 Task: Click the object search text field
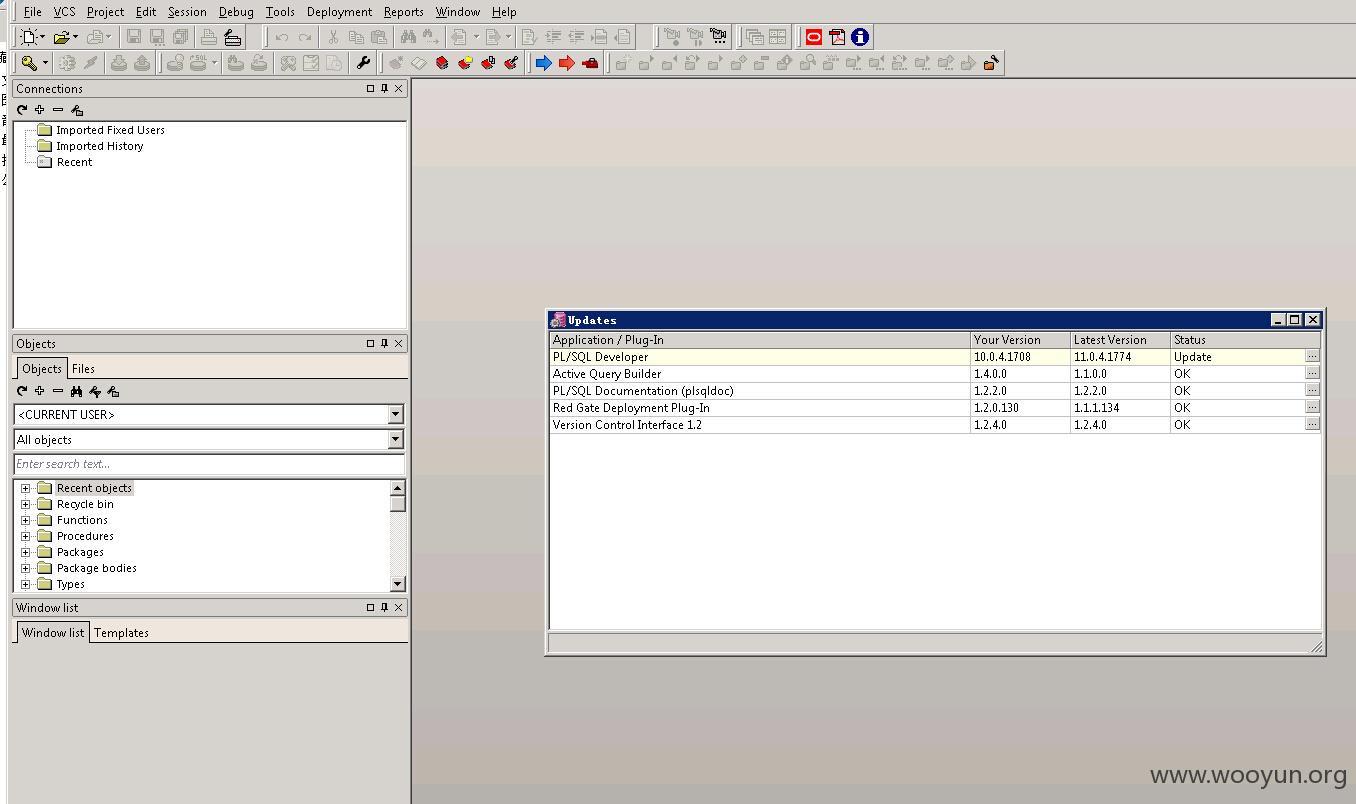[x=209, y=464]
